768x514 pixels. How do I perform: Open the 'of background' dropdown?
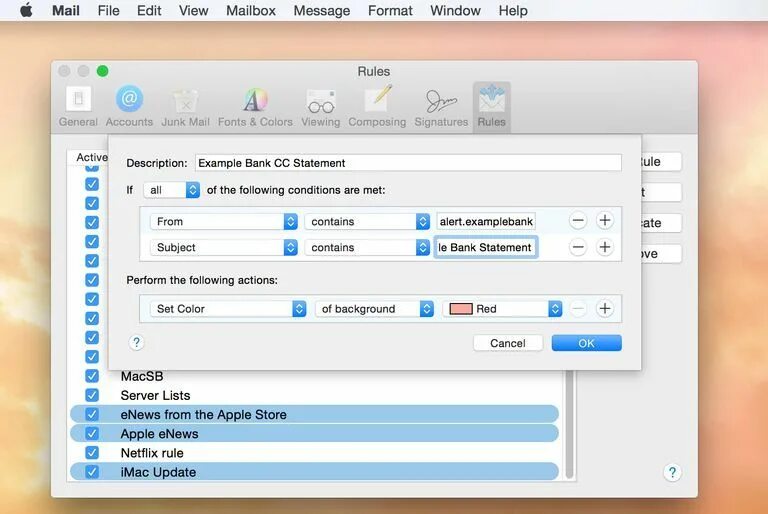tap(374, 309)
